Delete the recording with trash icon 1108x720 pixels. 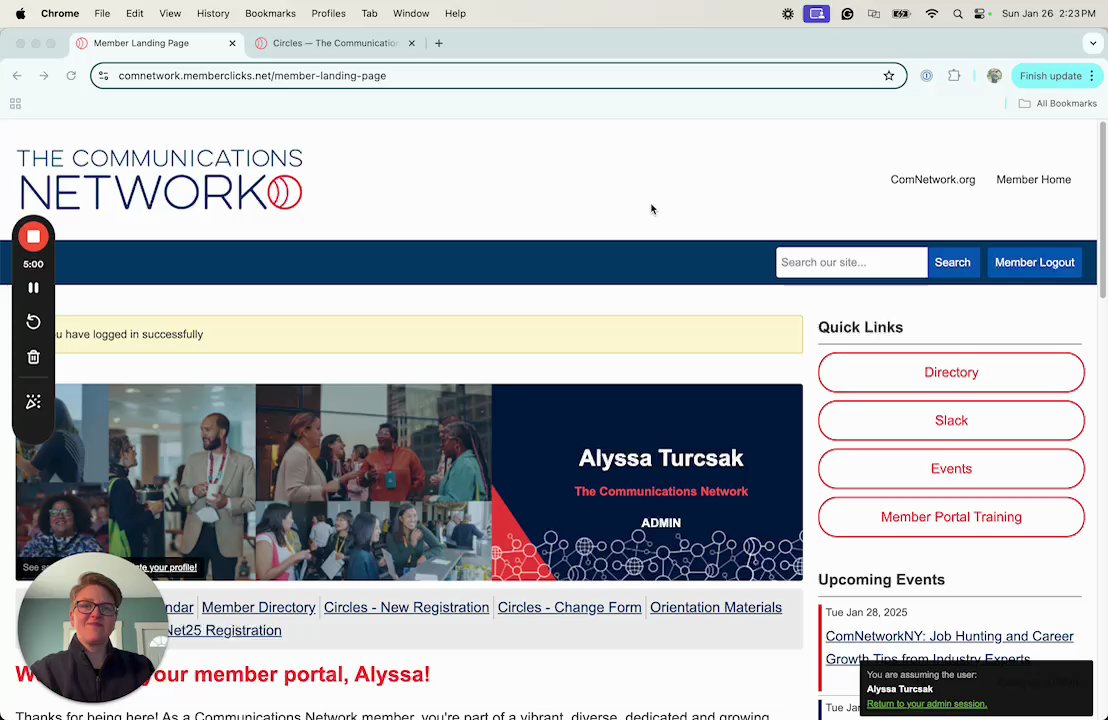point(33,357)
